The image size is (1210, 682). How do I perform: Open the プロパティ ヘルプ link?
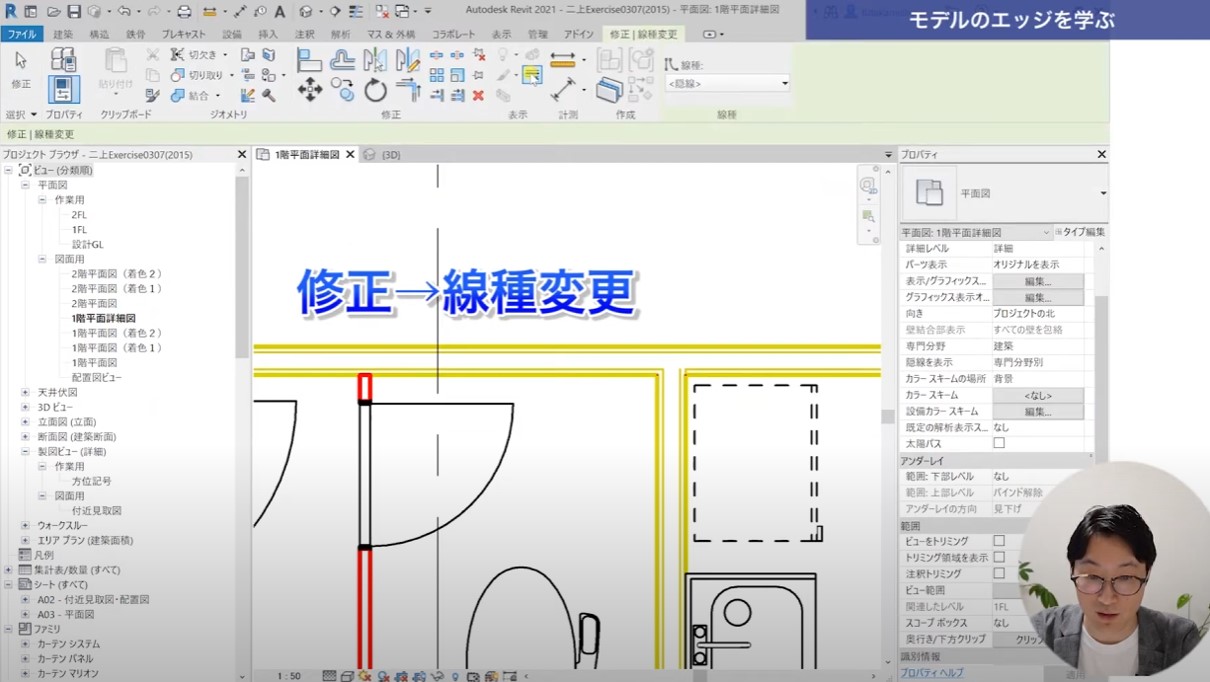click(x=932, y=673)
